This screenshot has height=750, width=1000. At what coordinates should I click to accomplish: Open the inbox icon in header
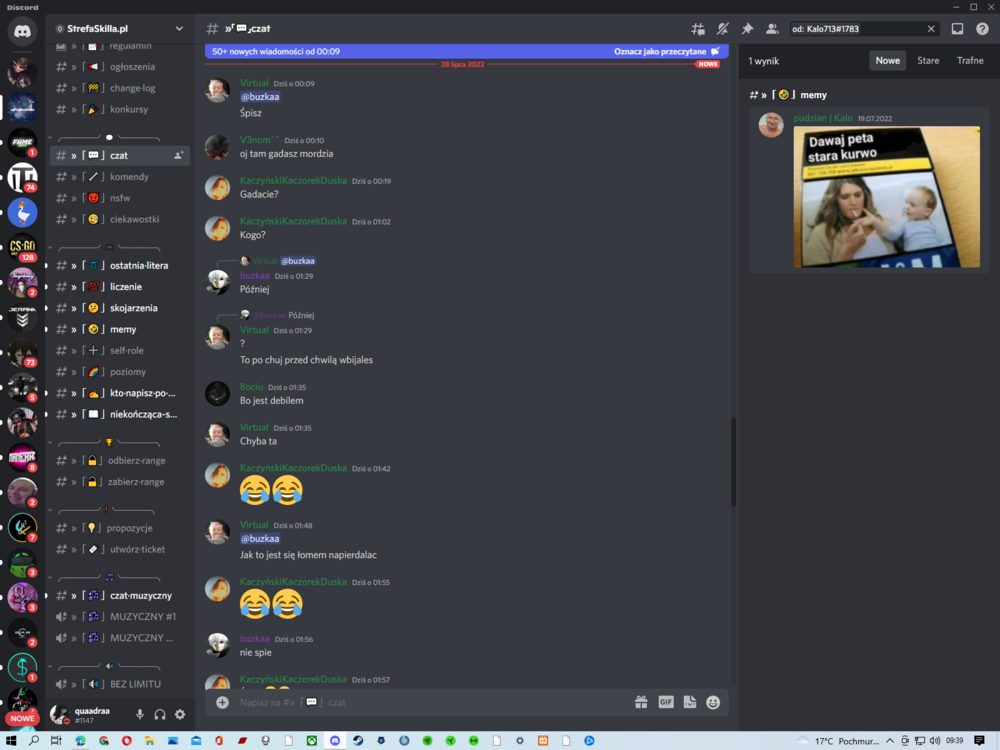pos(957,29)
